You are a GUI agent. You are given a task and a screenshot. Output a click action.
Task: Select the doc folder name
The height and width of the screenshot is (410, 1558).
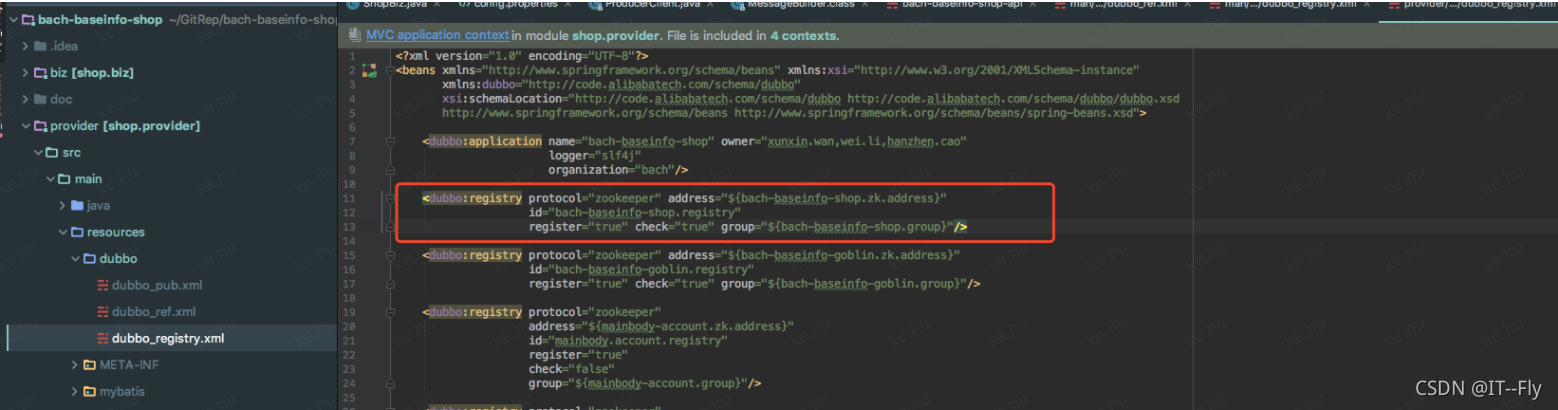(61, 99)
